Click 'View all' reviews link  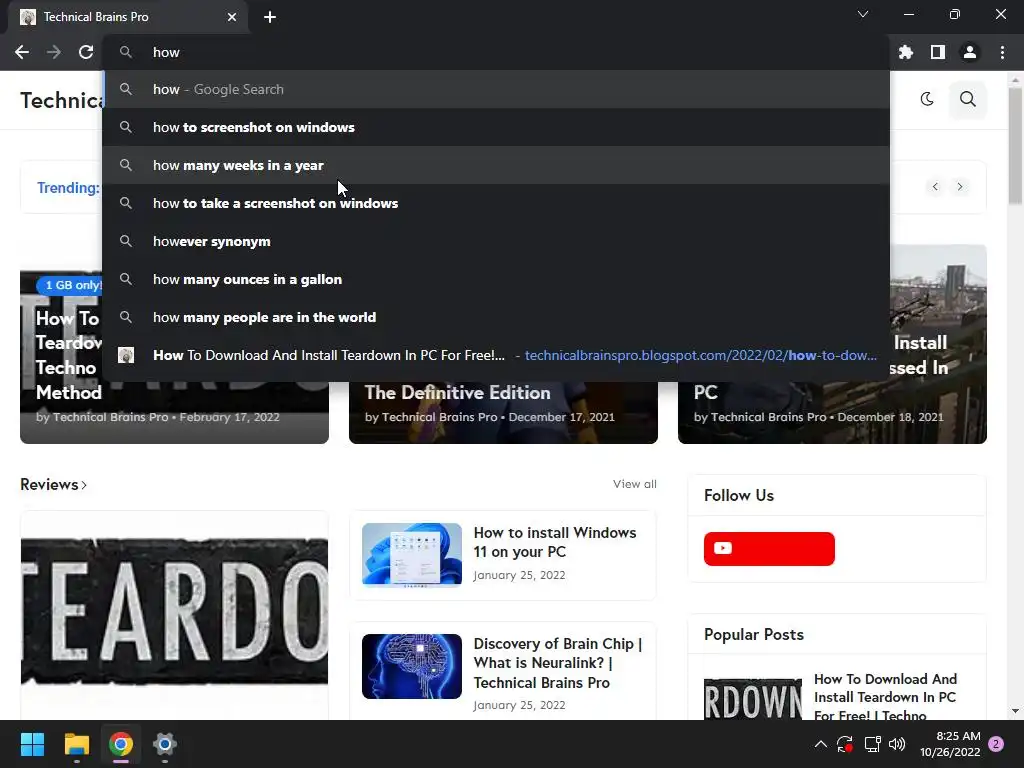coord(635,484)
